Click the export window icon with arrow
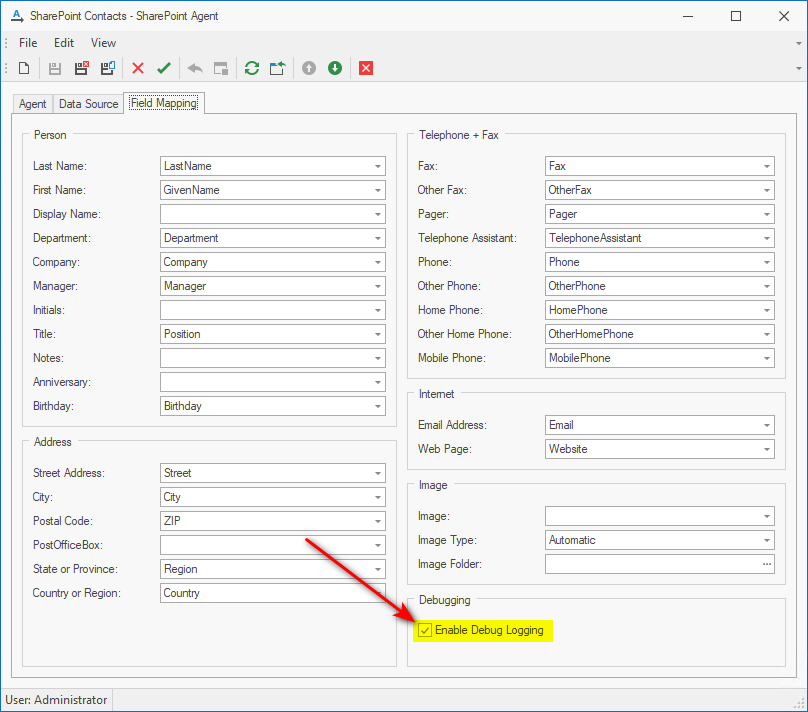Screen dimensions: 808x712 point(278,68)
